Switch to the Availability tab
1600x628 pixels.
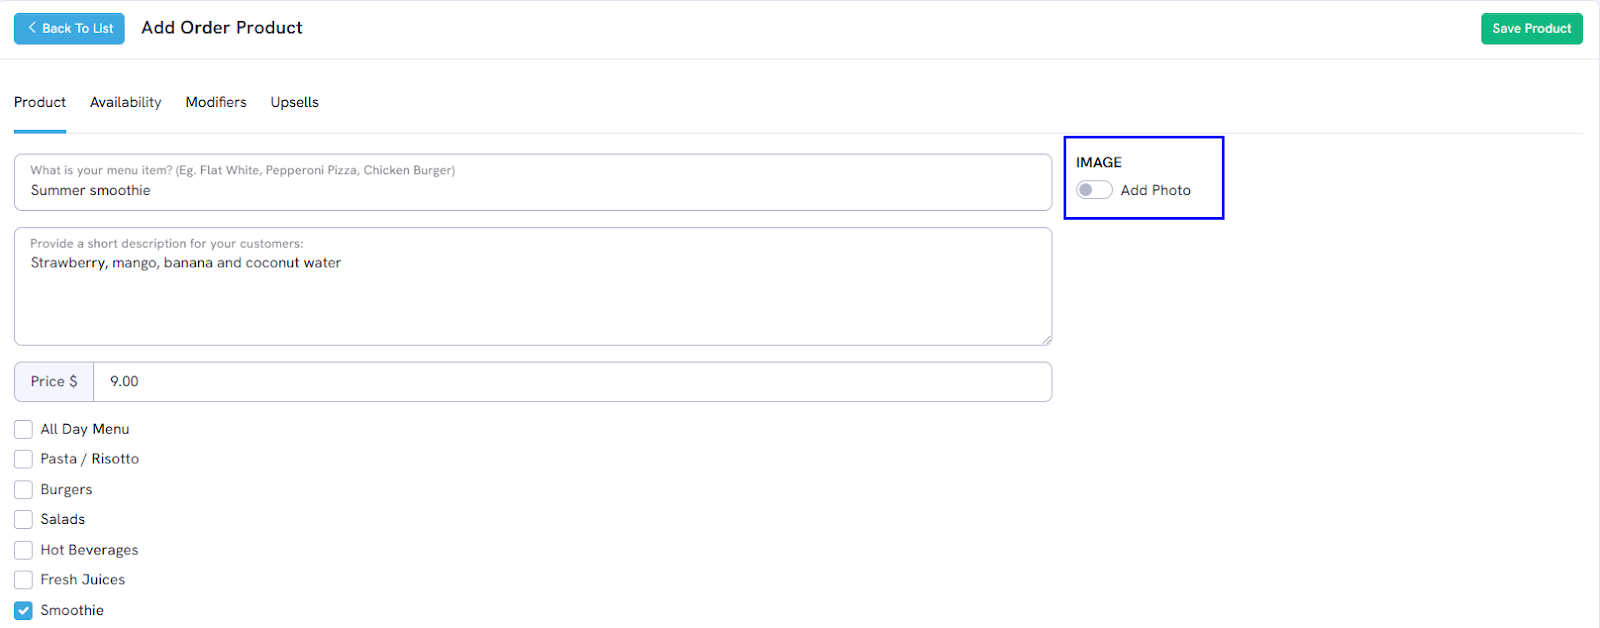(x=125, y=102)
